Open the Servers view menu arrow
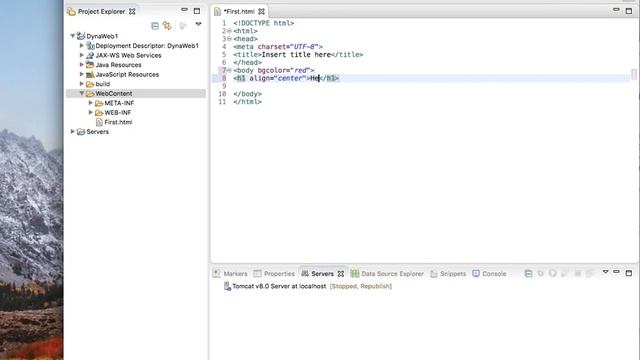Screen dimensions: 640x360 point(606,272)
